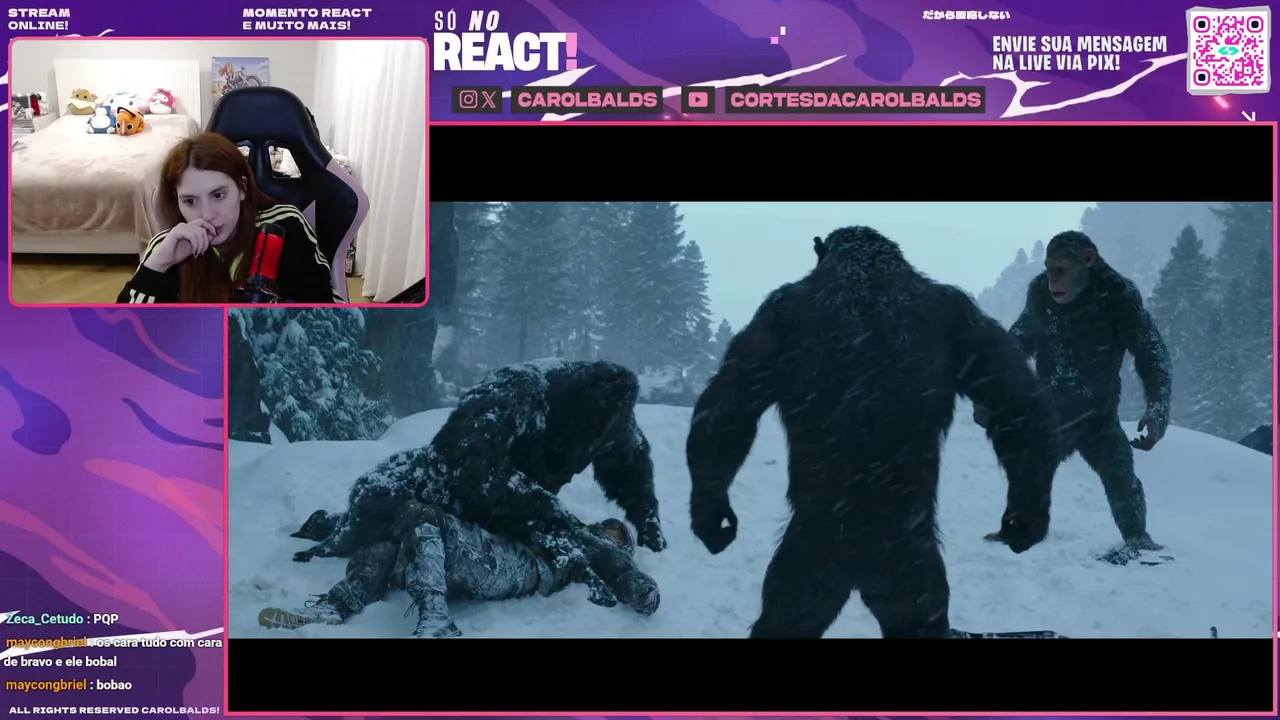The image size is (1280, 720).
Task: Click 'MOMENTO REACT E MUITO MAIS!' label
Action: click(307, 19)
